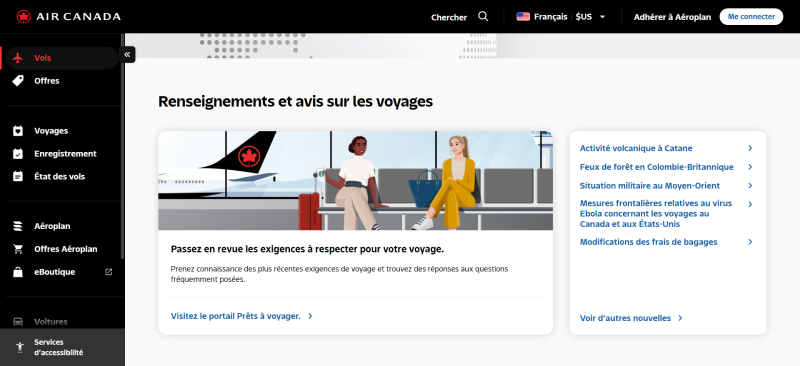This screenshot has width=800, height=366.
Task: Click the airplane icon beside Vols
Action: point(18,58)
